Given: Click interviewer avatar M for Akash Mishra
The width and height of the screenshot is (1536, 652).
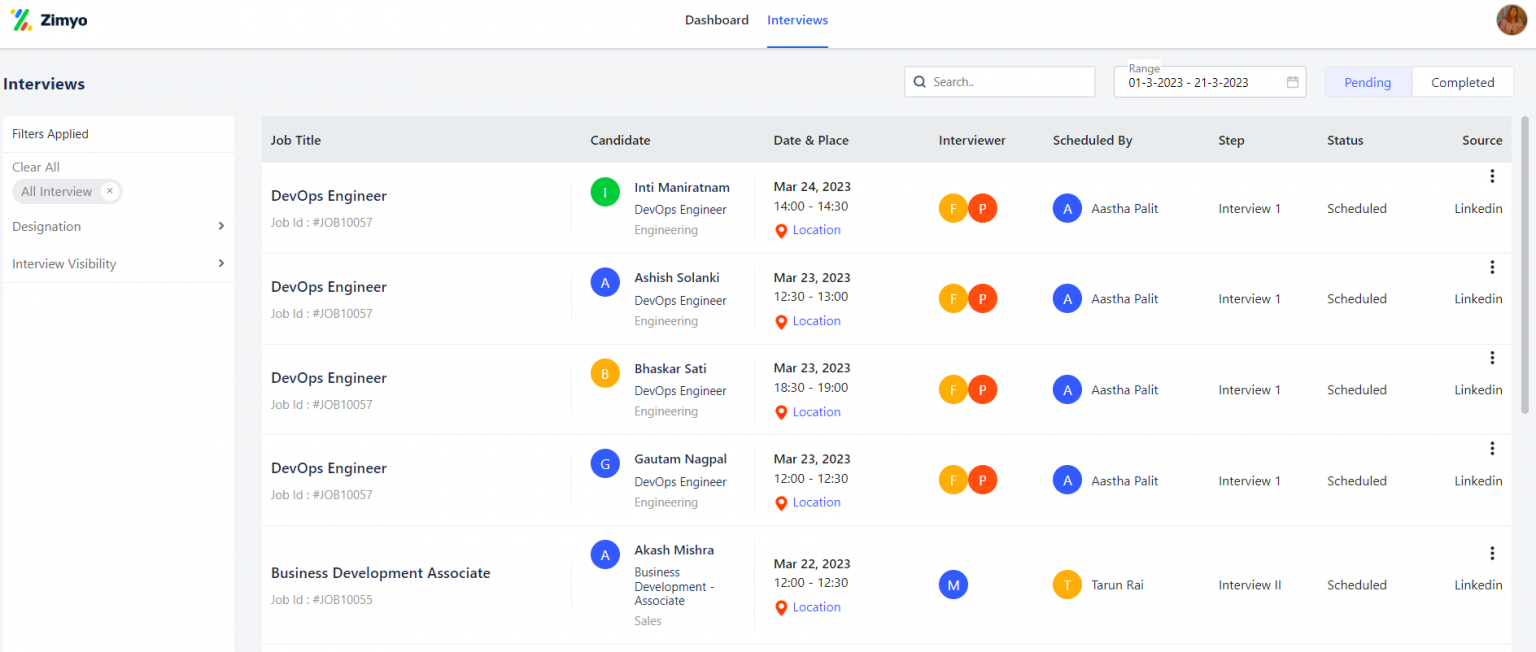Looking at the screenshot, I should coord(953,584).
